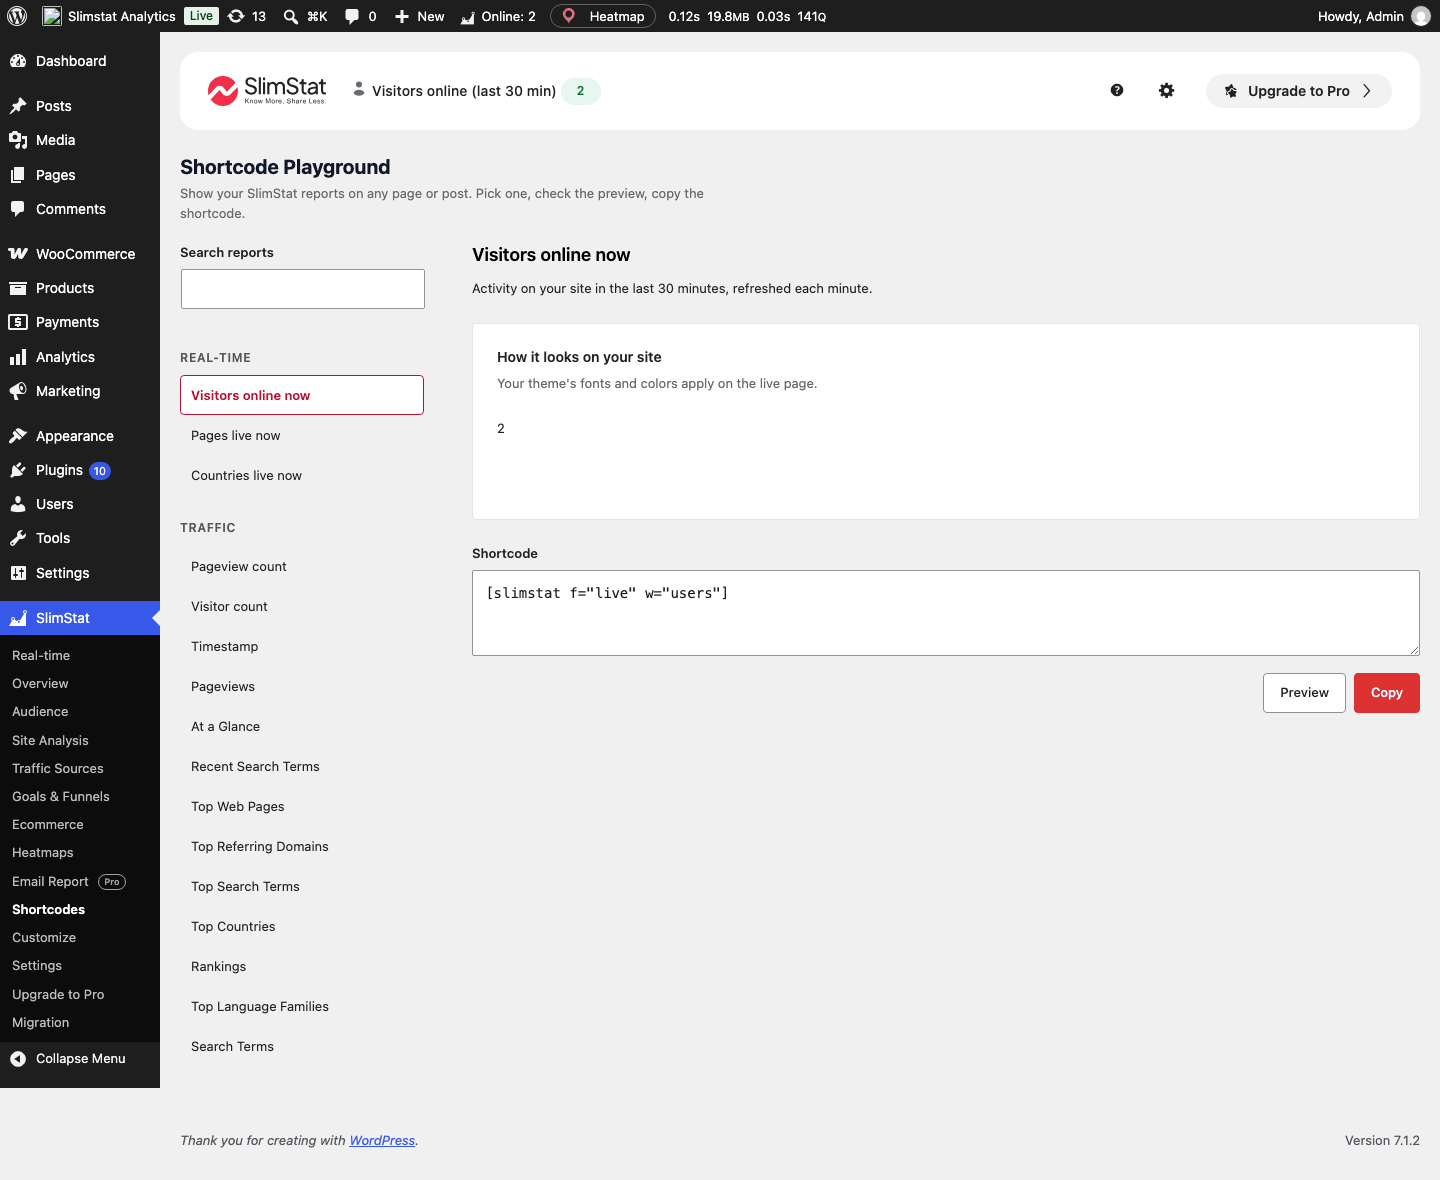Open the updates icon showing 13
This screenshot has width=1440, height=1180.
click(x=246, y=16)
